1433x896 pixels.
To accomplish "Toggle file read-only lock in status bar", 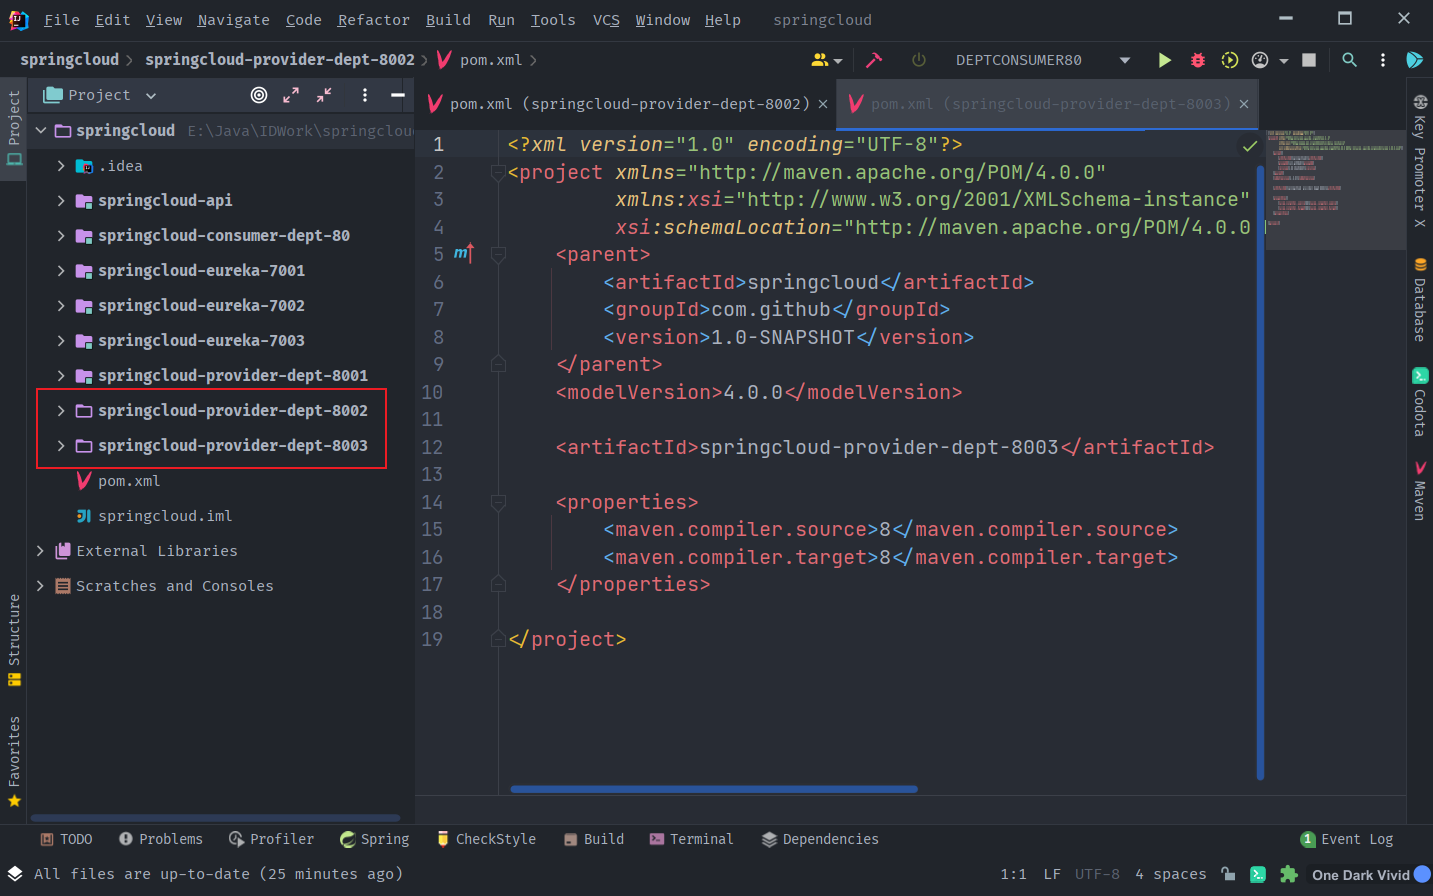I will click(1228, 874).
